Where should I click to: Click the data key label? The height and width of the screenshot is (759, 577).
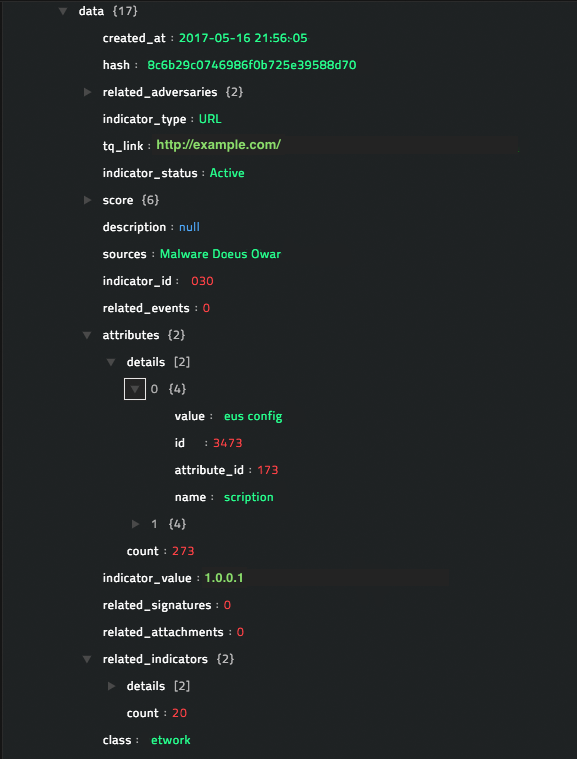click(x=91, y=11)
